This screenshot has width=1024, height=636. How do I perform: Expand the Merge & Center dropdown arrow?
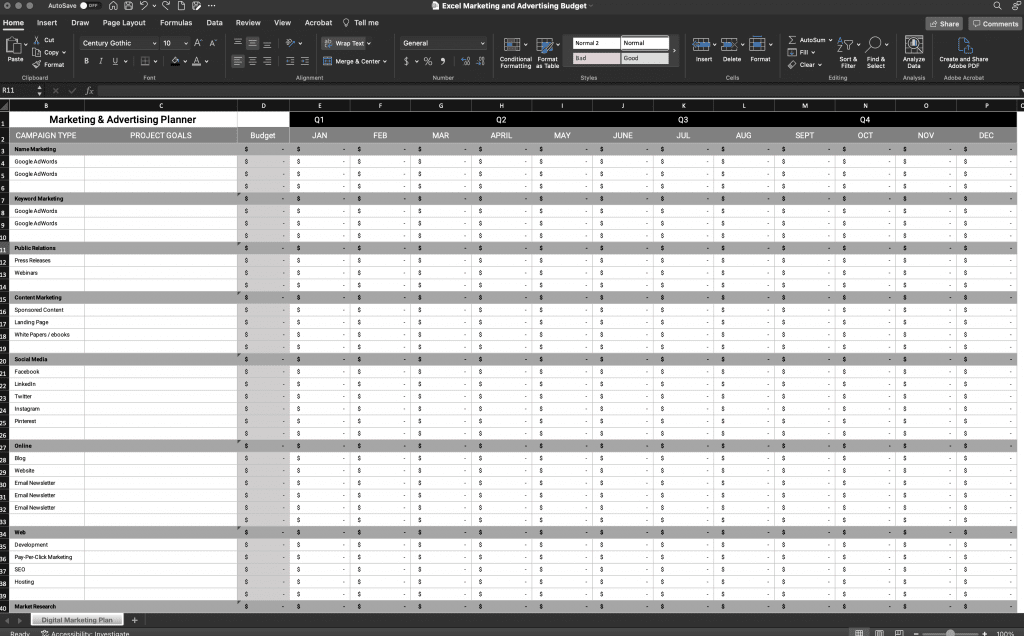(x=385, y=61)
